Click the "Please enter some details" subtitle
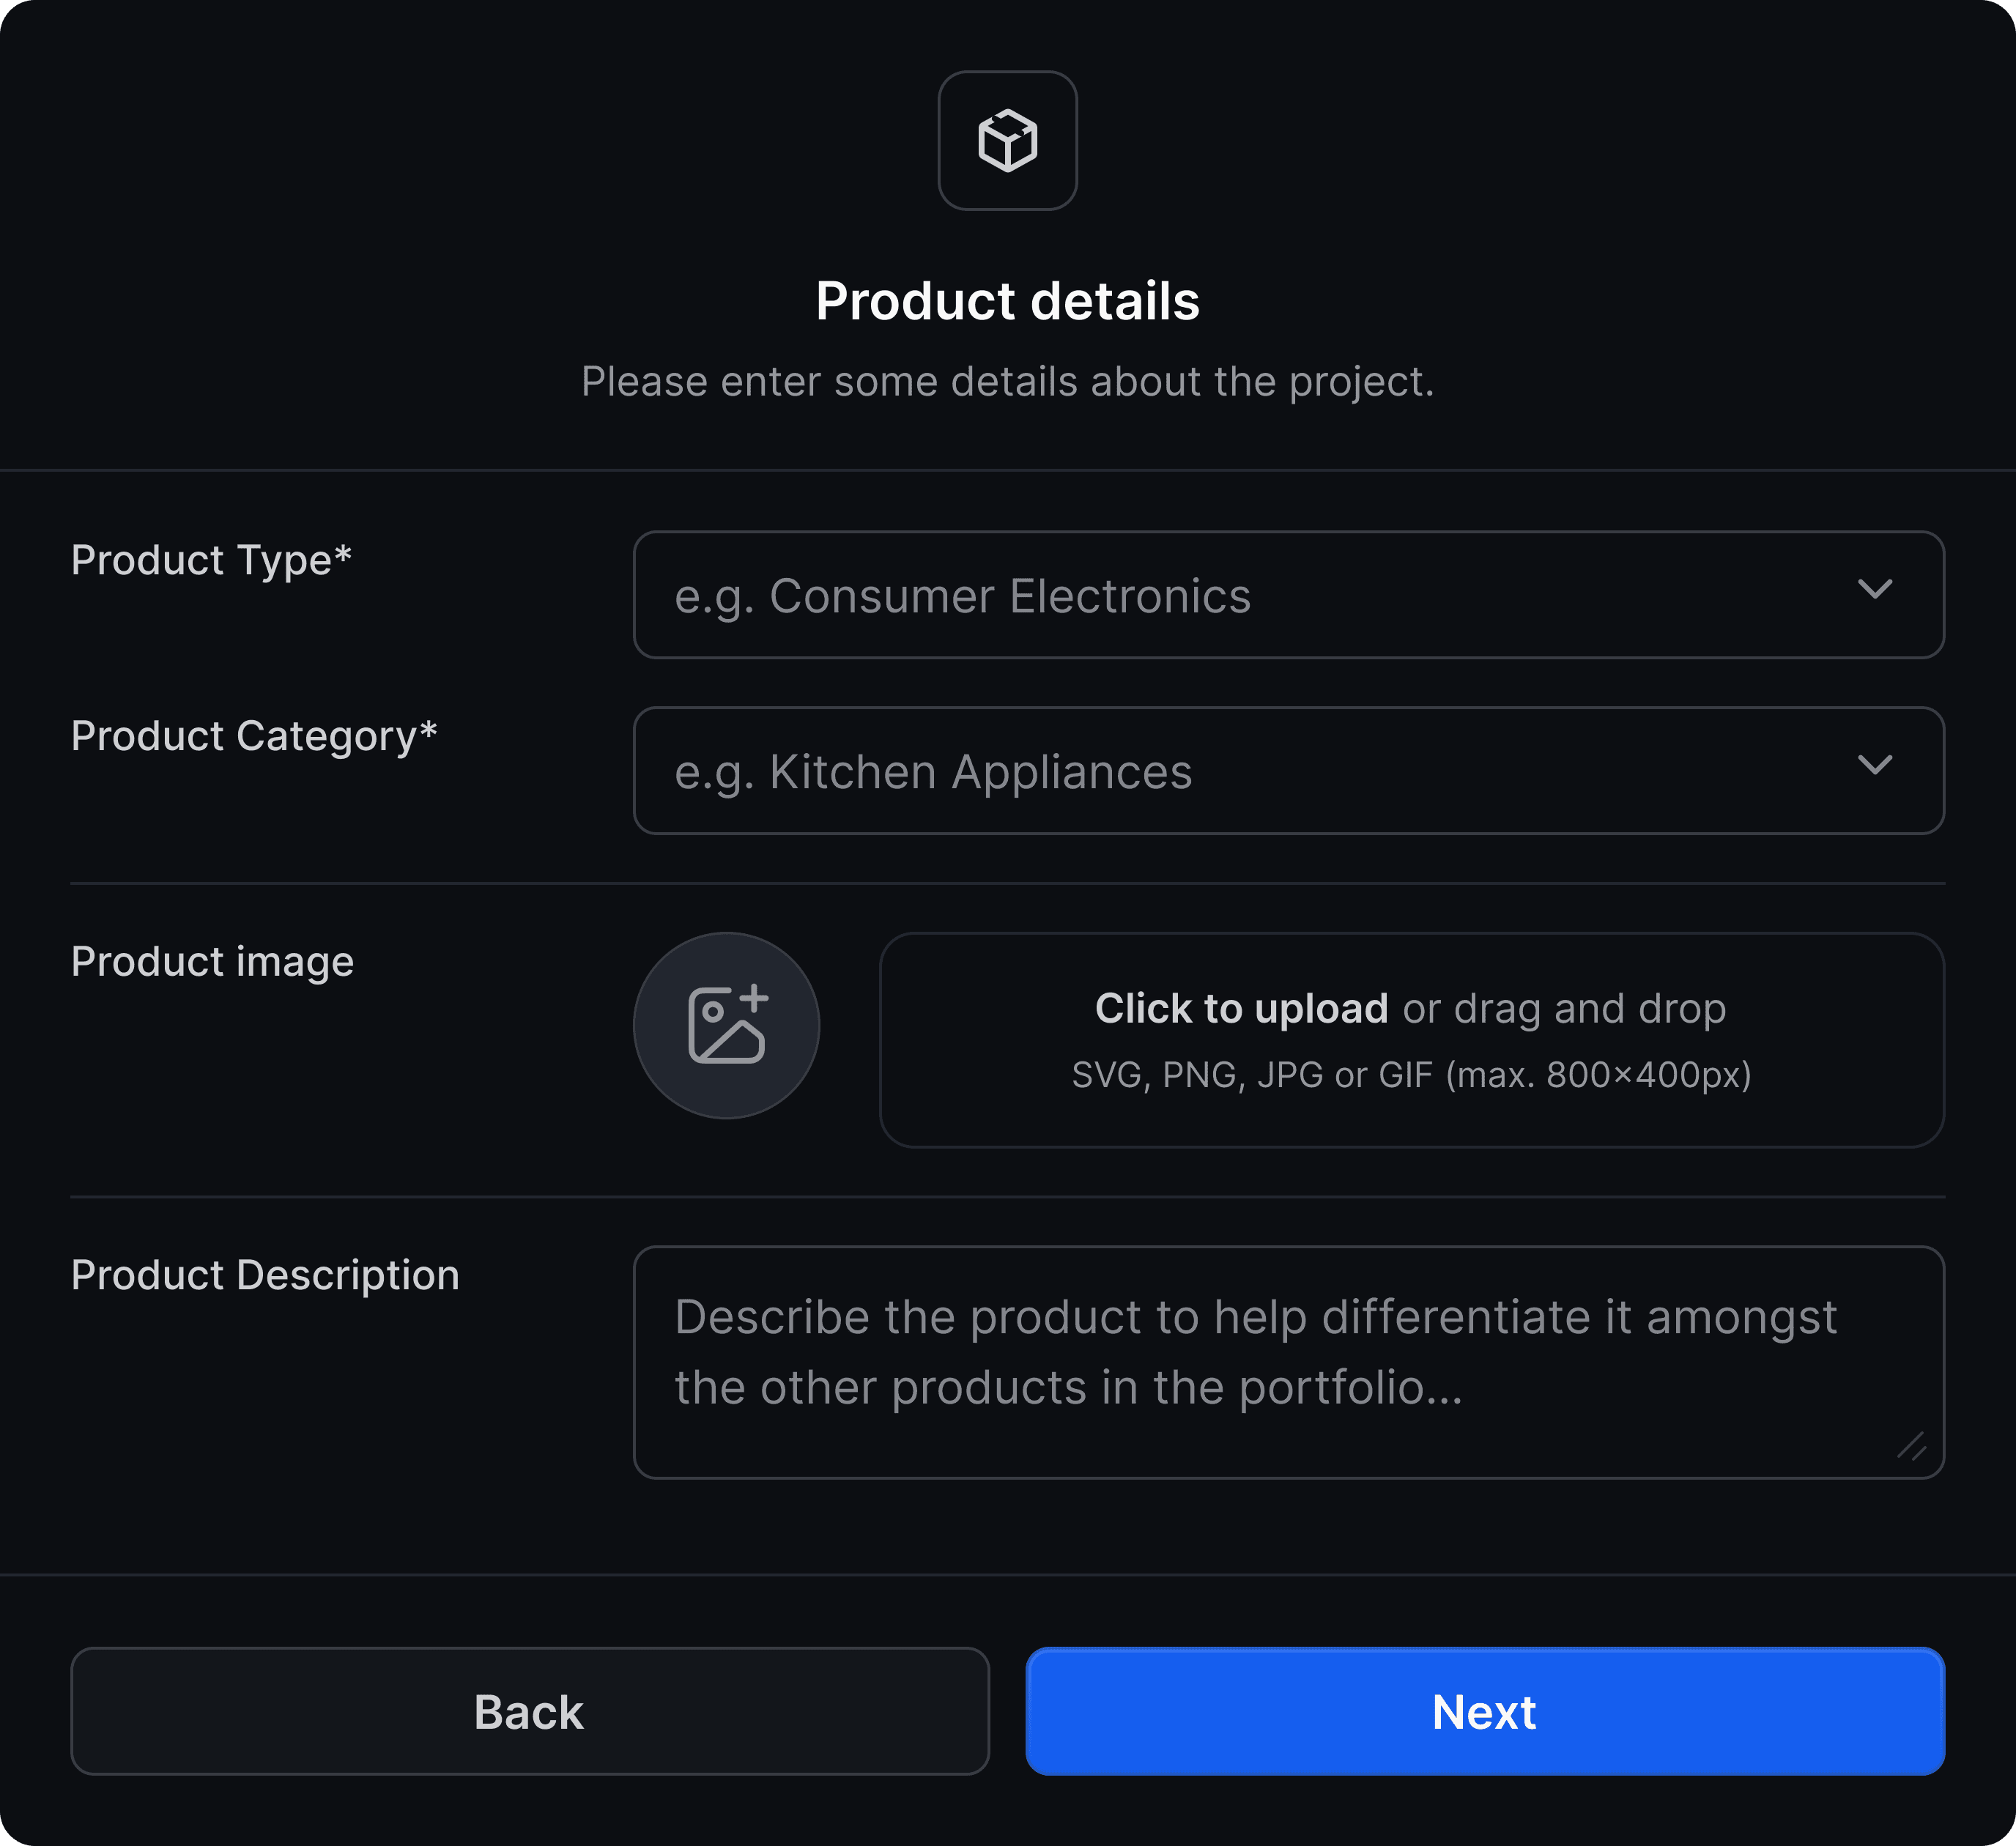2016x1846 pixels. click(1007, 382)
